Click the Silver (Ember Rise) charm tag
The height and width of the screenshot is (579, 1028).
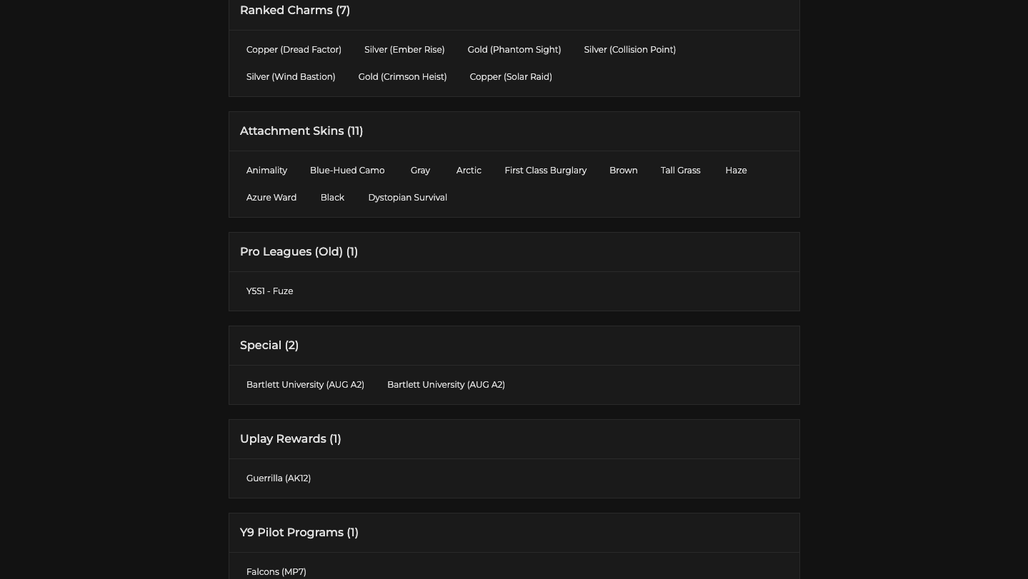(x=405, y=50)
